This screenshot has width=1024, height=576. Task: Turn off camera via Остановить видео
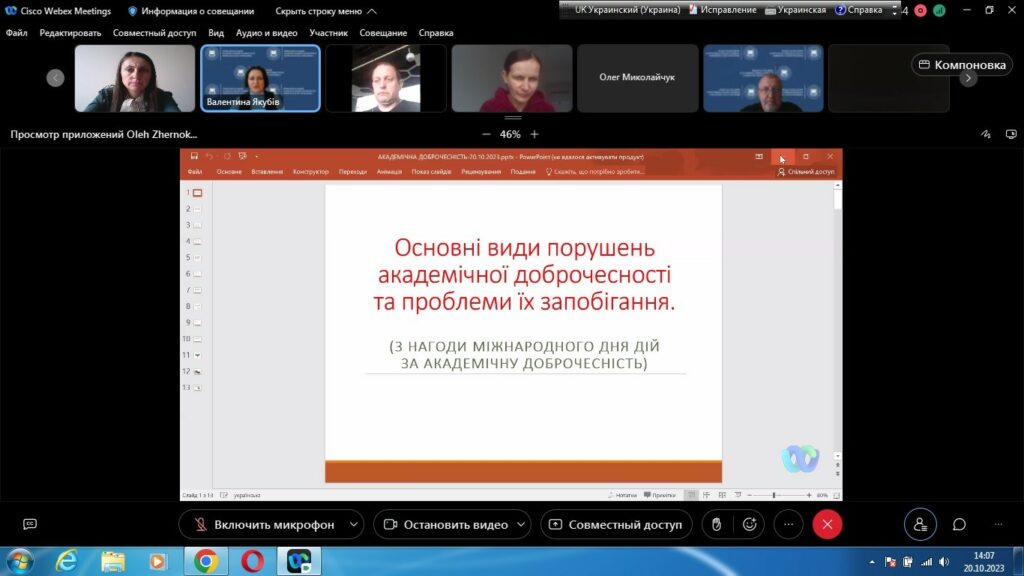pos(444,525)
